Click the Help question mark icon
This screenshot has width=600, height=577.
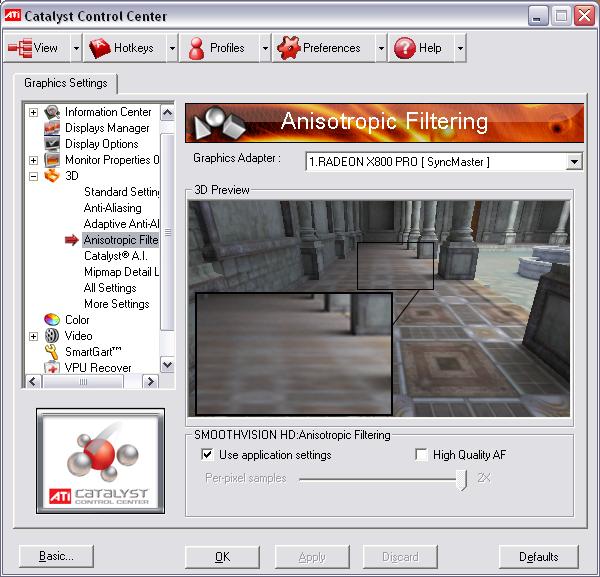pos(404,48)
